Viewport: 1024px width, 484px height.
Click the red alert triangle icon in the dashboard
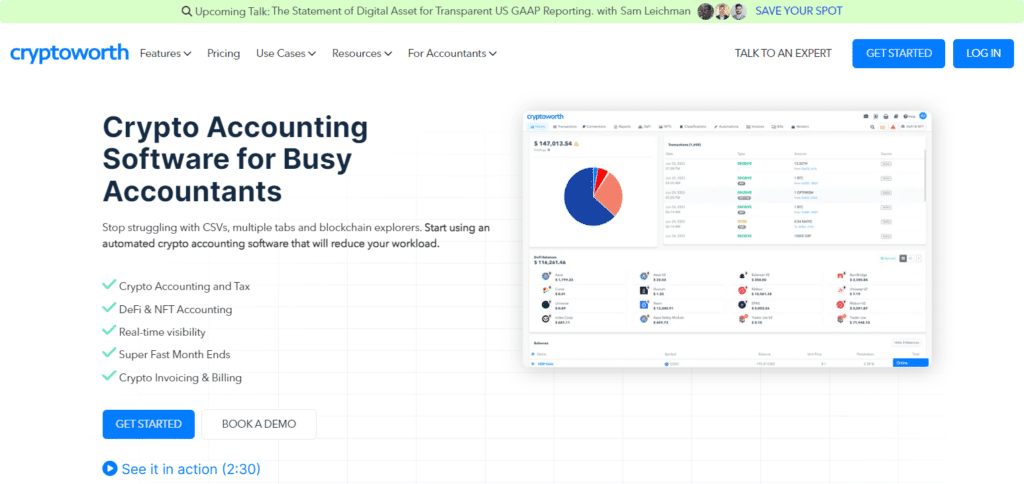(x=893, y=127)
